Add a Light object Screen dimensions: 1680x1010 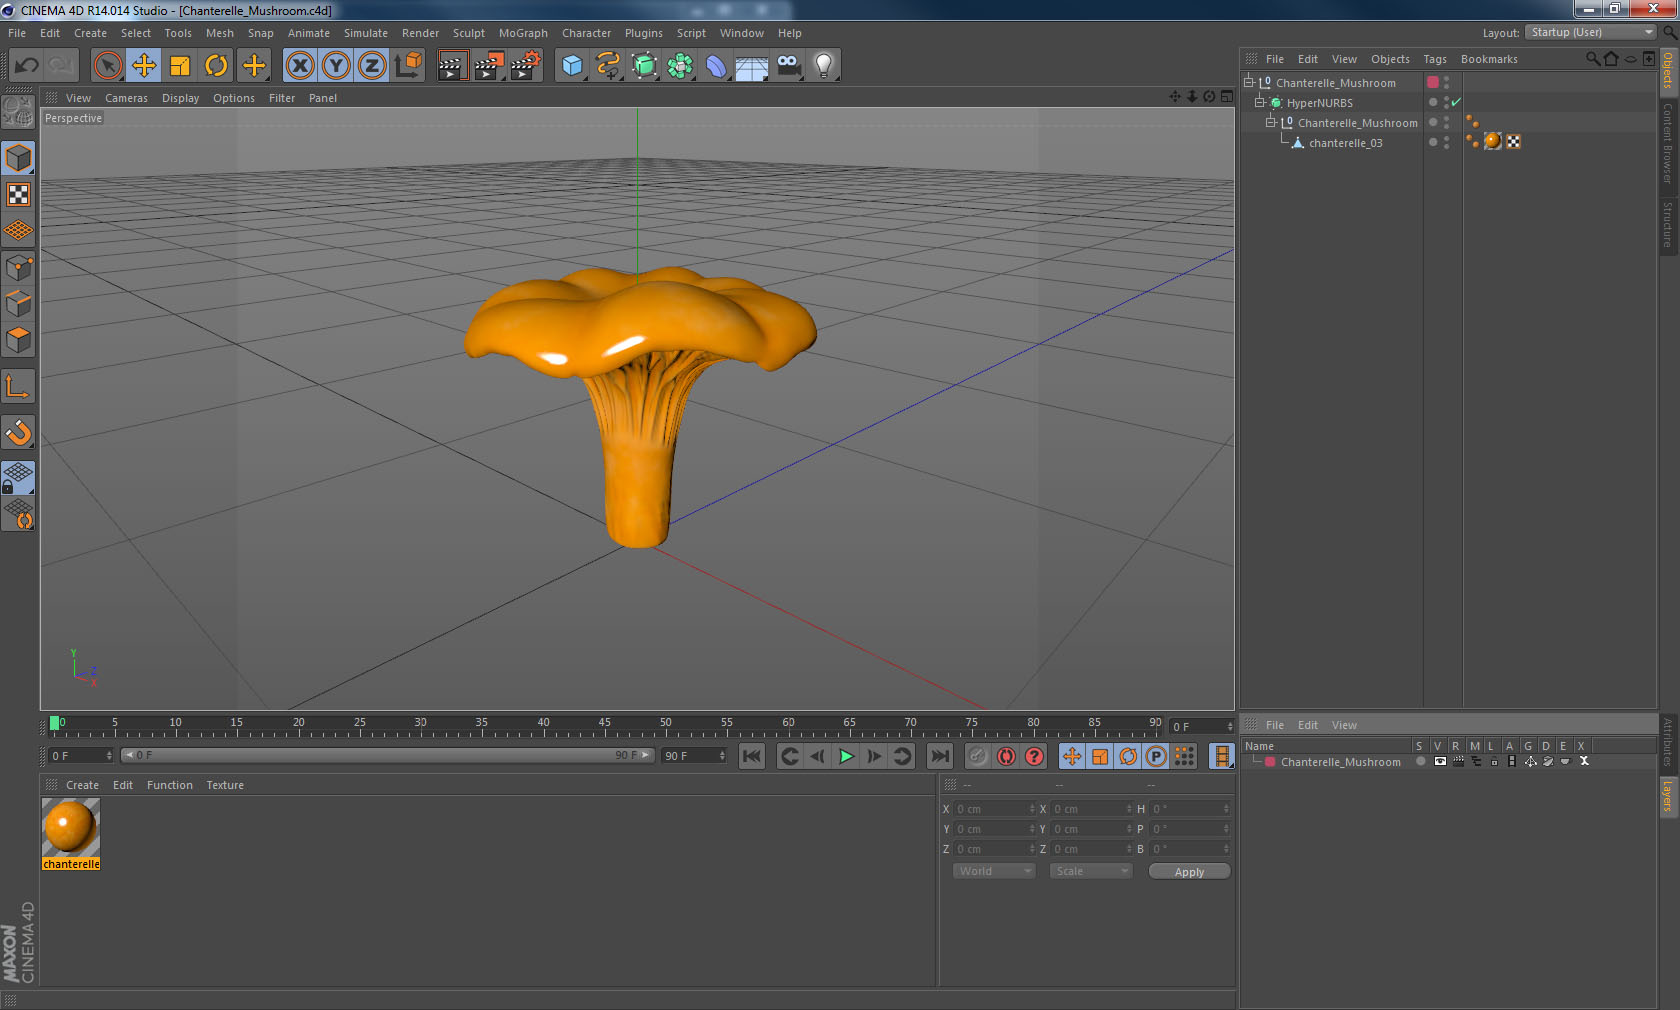[x=824, y=66]
